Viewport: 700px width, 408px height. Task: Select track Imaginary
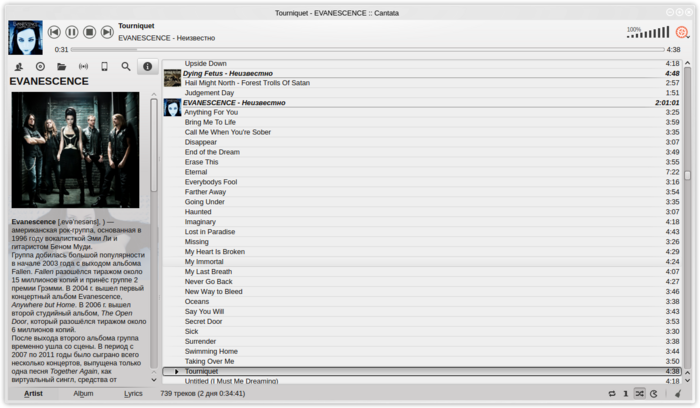422,222
